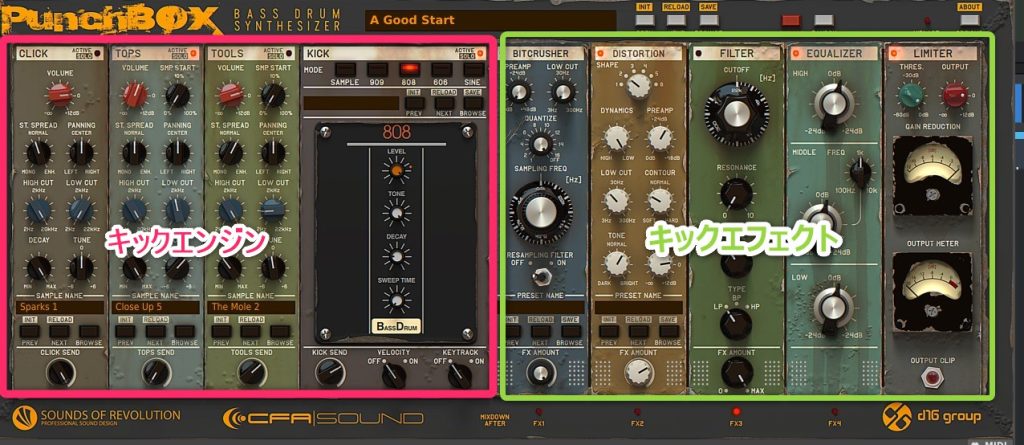Enable the Equalizer module power LED
1024x445 pixels.
point(798,53)
